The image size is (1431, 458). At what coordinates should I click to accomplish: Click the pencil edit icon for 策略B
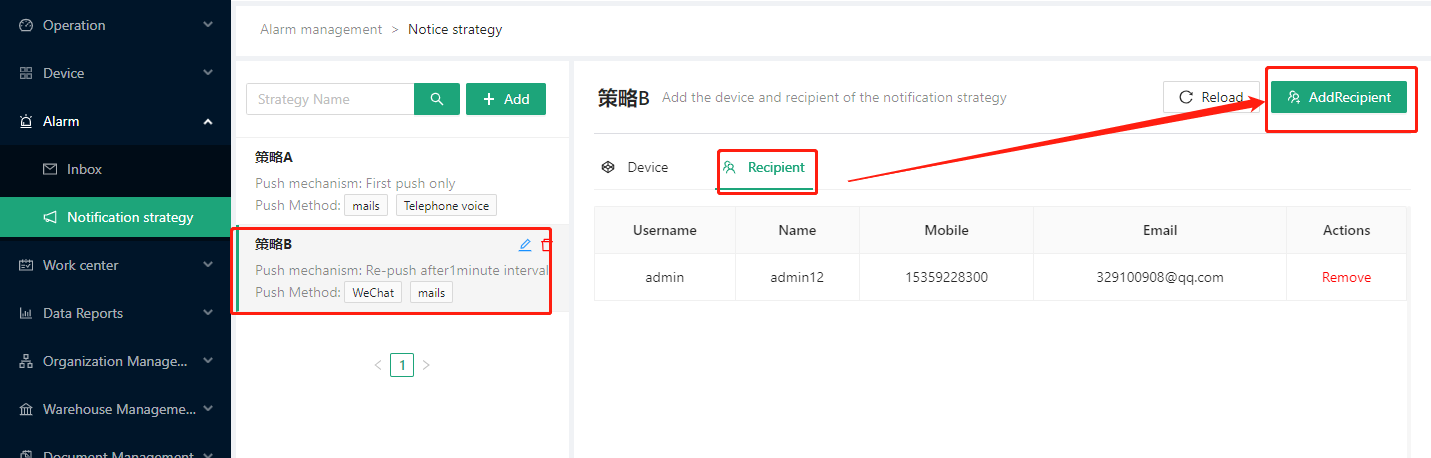pyautogui.click(x=525, y=244)
